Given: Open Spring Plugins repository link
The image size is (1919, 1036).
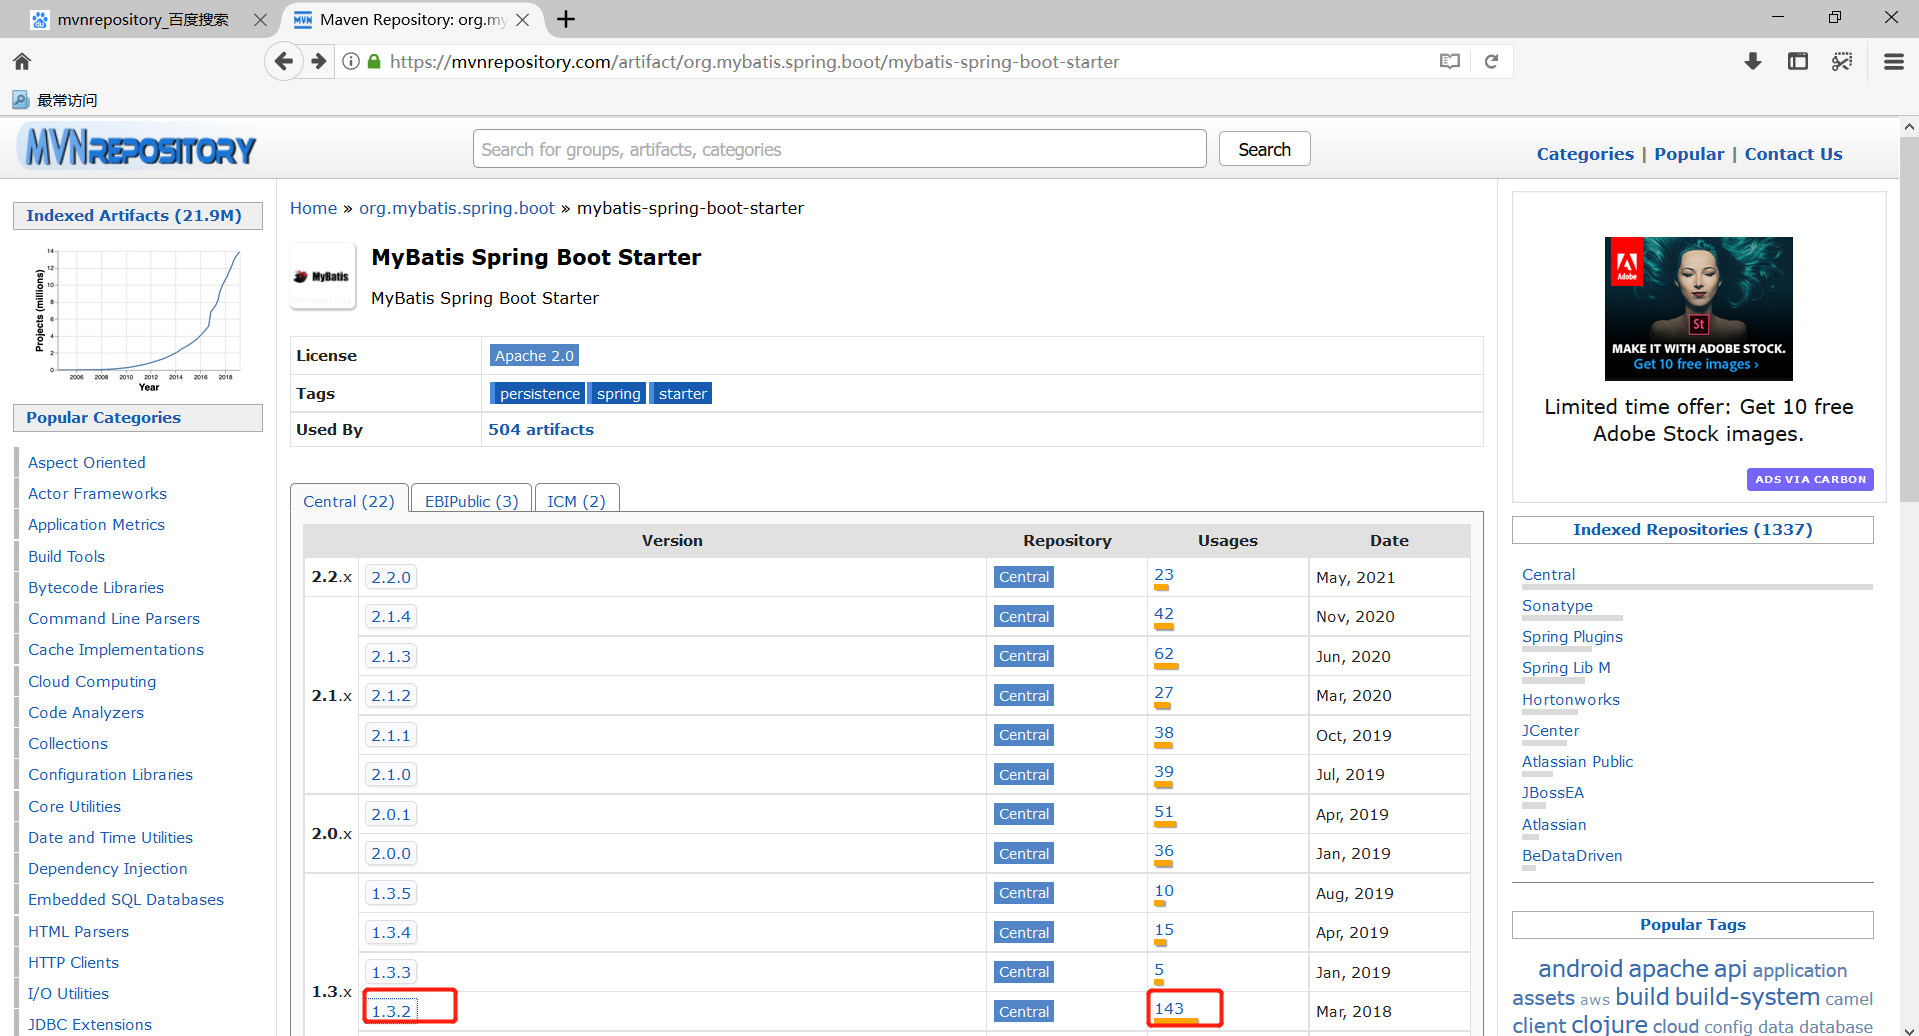Looking at the screenshot, I should tap(1572, 636).
